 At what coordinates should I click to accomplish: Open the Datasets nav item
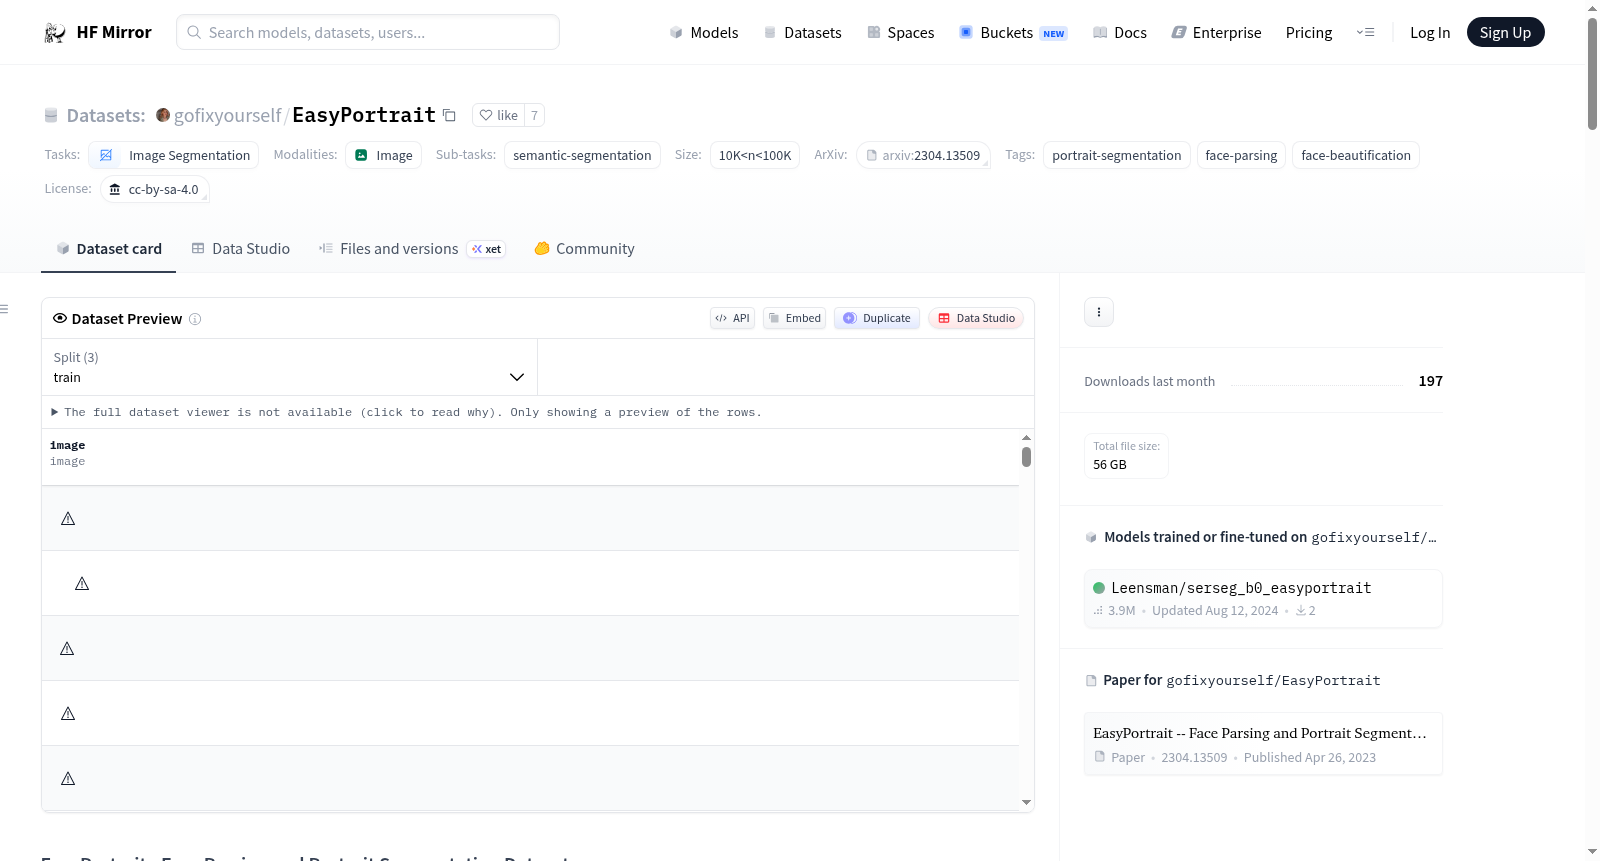pos(803,33)
